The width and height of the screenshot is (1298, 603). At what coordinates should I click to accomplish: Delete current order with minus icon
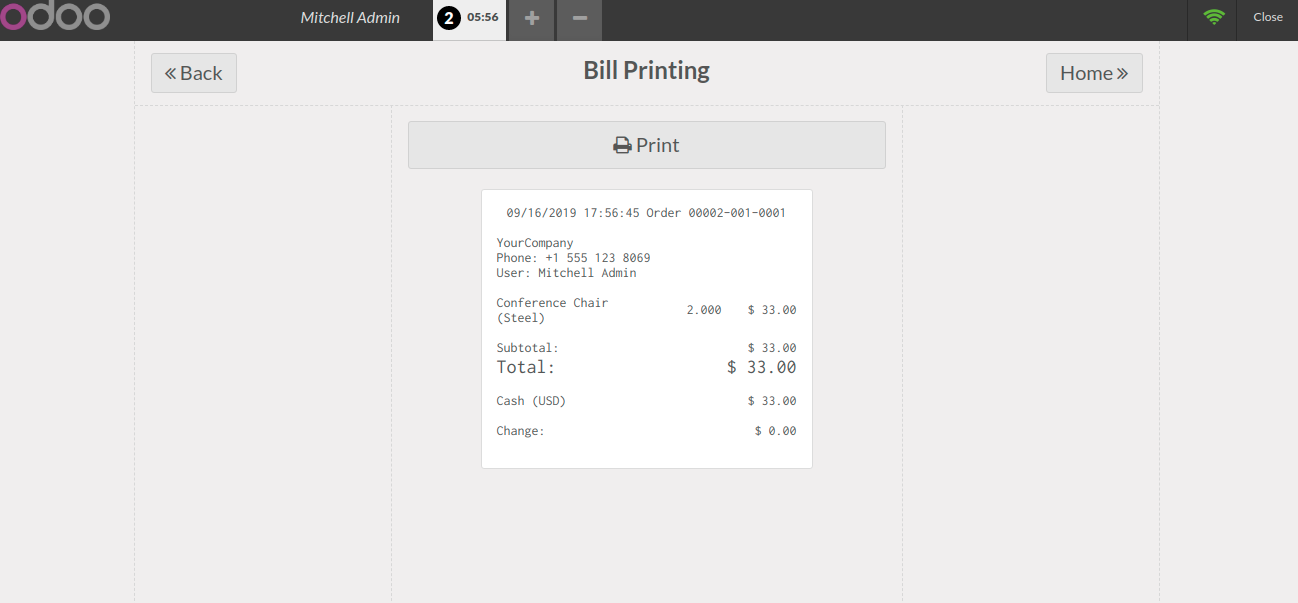579,18
